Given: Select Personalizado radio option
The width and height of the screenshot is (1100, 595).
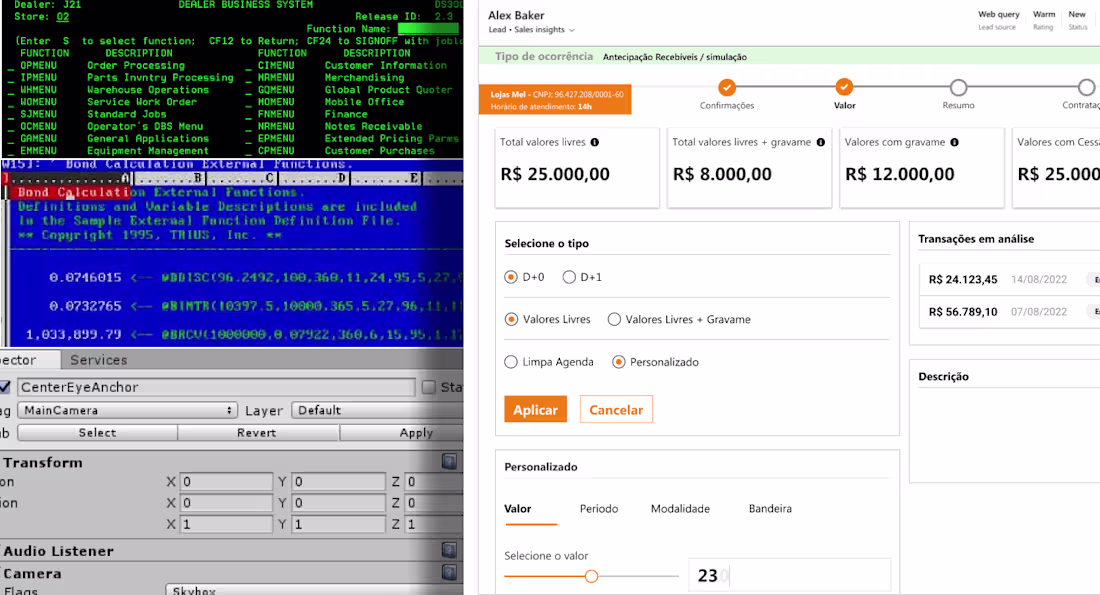Looking at the screenshot, I should point(619,362).
